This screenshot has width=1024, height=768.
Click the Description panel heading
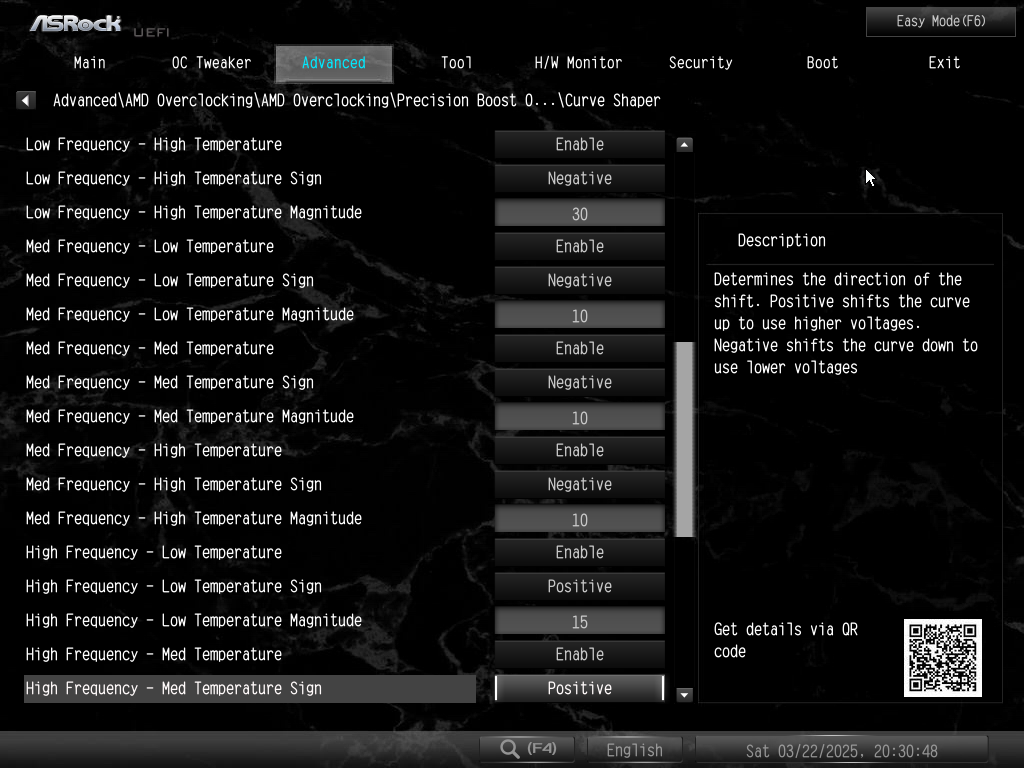781,240
